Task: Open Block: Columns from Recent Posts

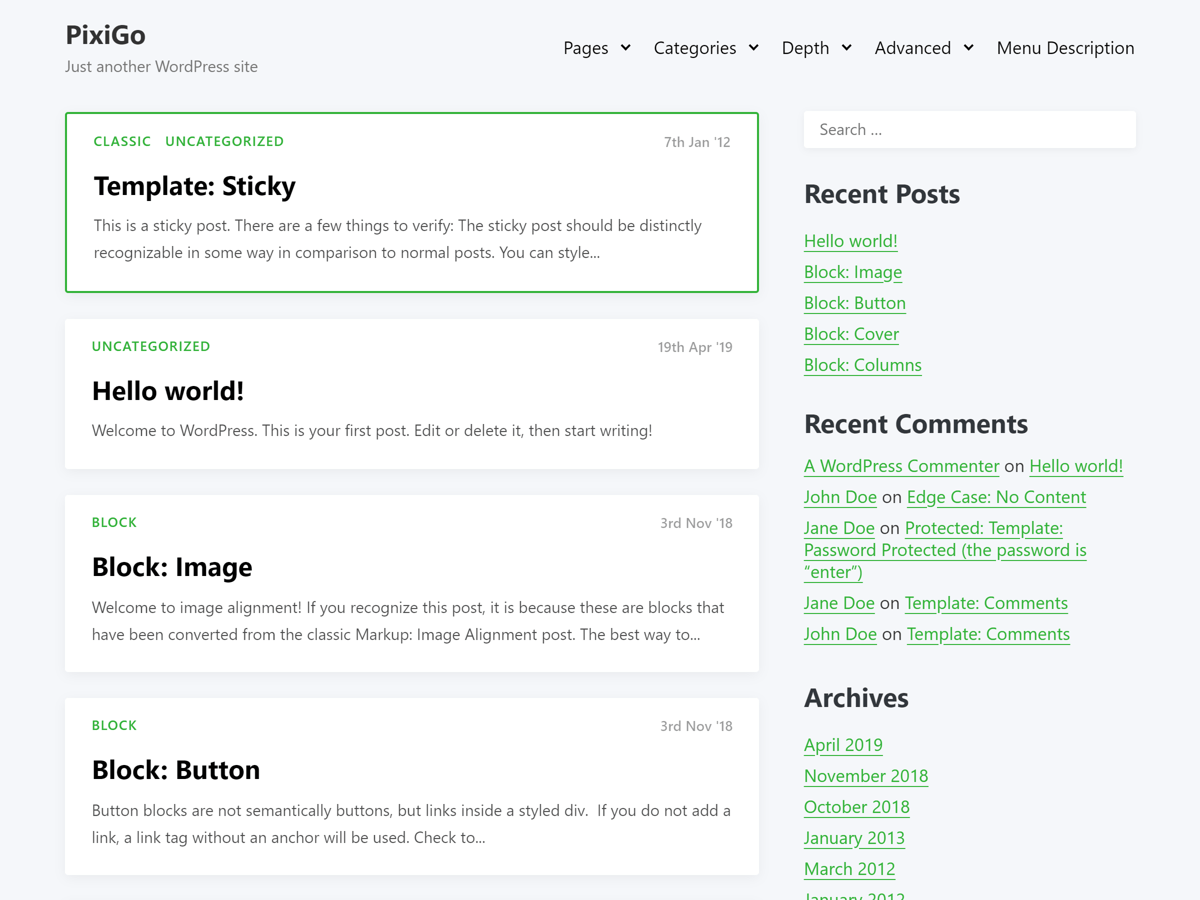Action: (x=862, y=364)
